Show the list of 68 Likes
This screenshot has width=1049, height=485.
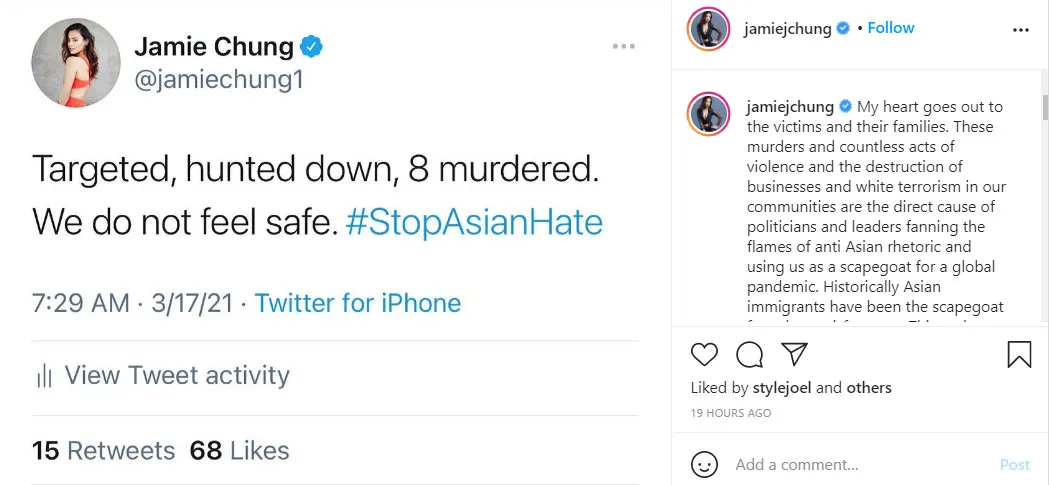point(240,450)
